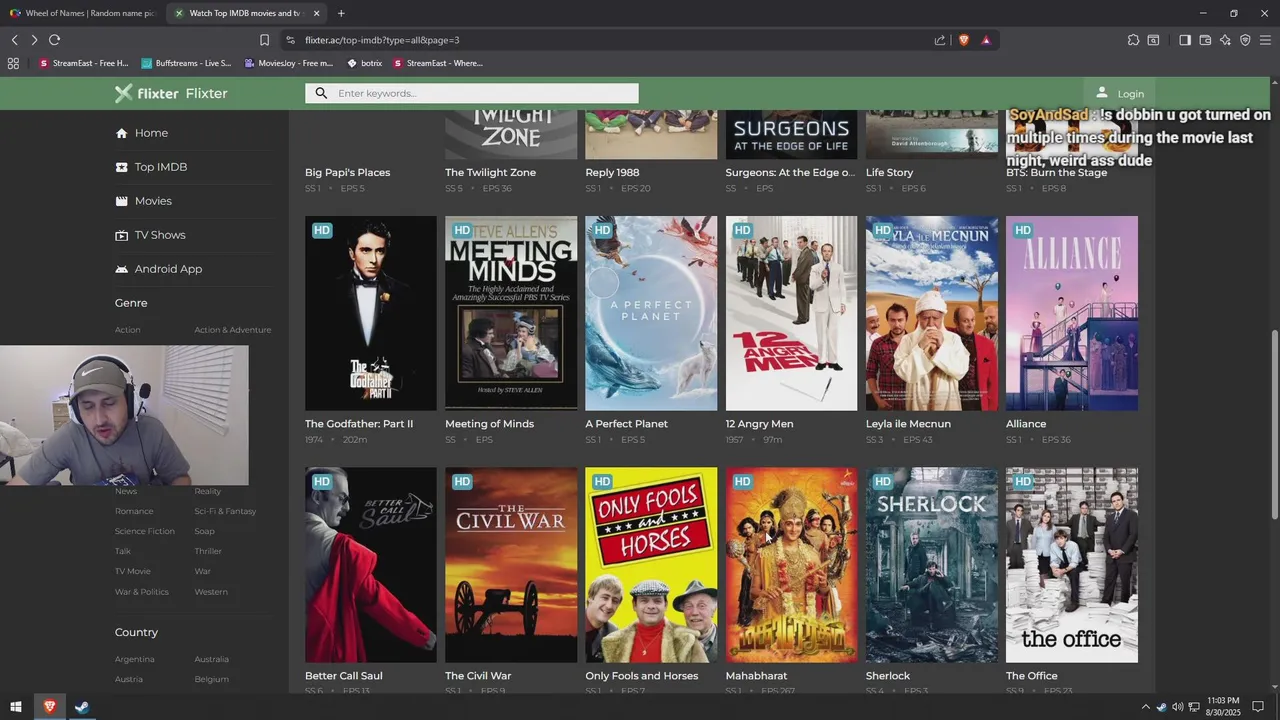Select the War & Politics genre

coord(141,592)
